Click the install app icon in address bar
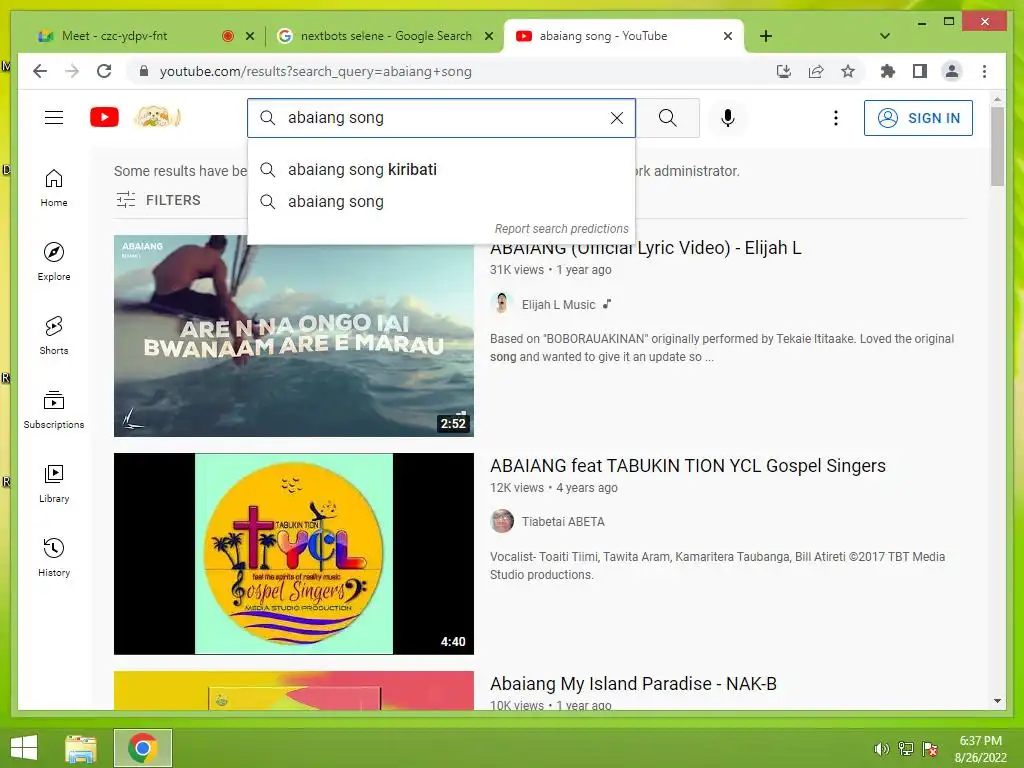The width and height of the screenshot is (1024, 768). [x=784, y=71]
